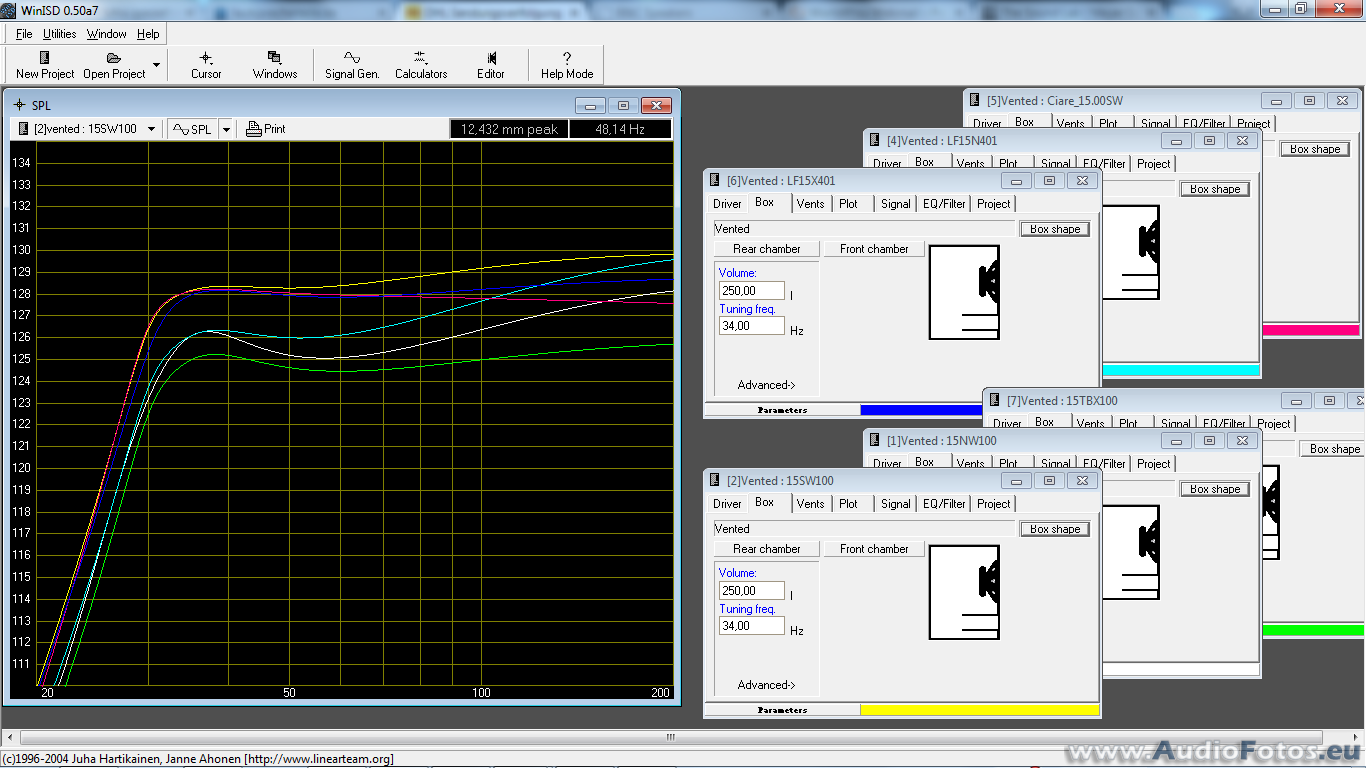
Task: Edit Volume field in 15SW100 window
Action: click(752, 591)
